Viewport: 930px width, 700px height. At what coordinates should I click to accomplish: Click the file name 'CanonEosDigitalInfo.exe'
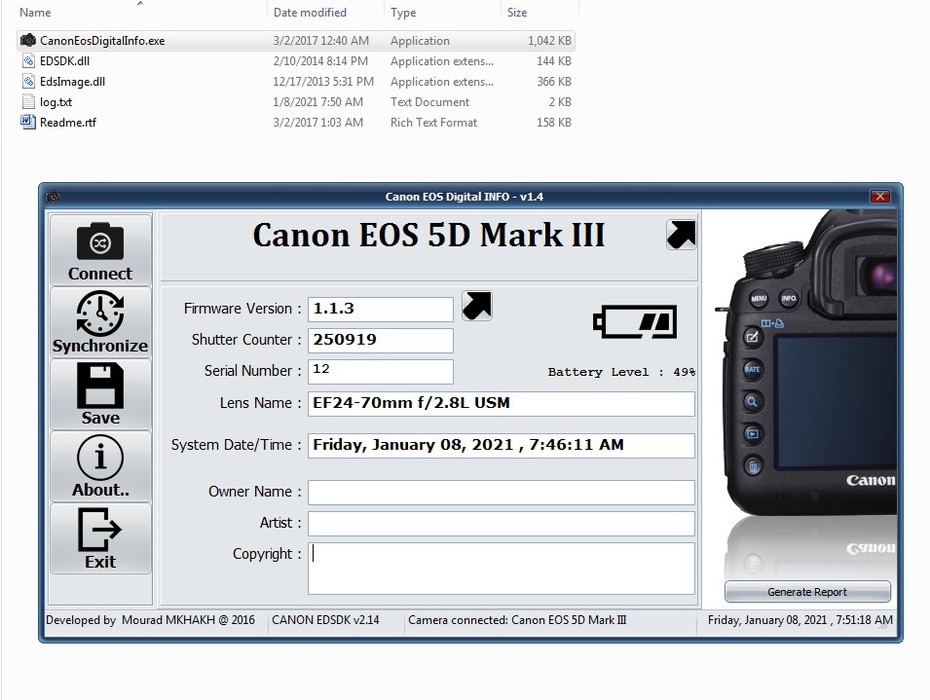tap(102, 41)
